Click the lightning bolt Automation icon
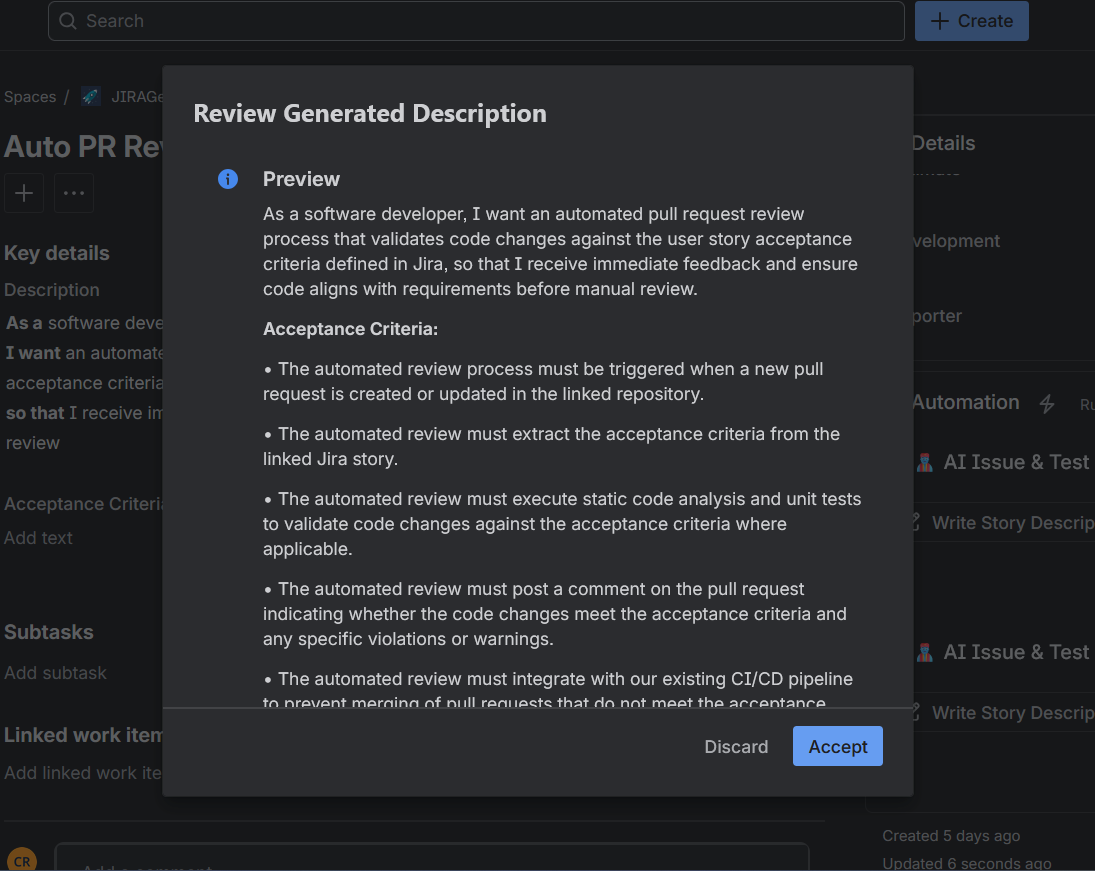1095x871 pixels. click(1046, 403)
